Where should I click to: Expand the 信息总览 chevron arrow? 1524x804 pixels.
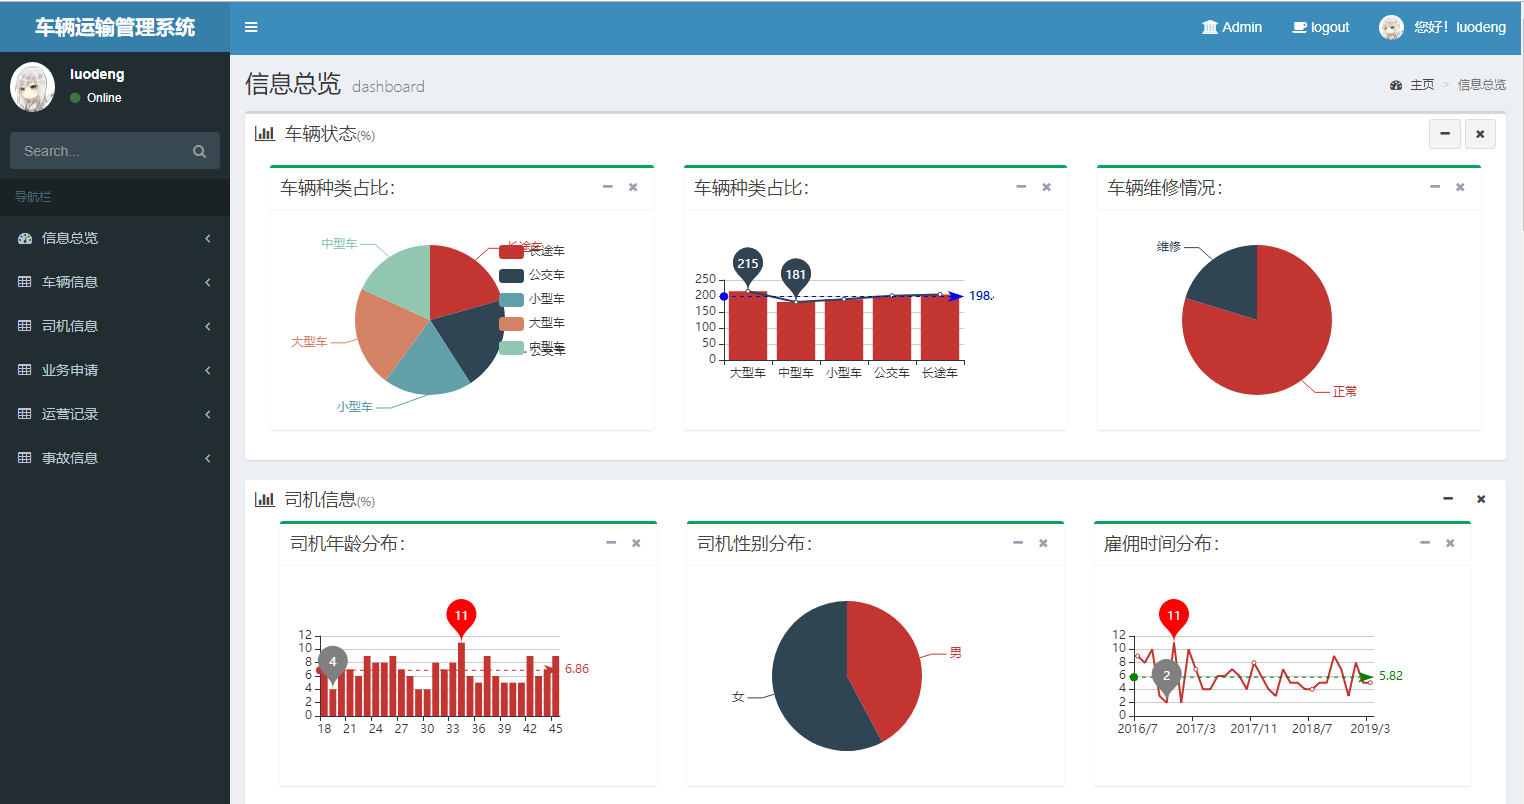(x=208, y=238)
